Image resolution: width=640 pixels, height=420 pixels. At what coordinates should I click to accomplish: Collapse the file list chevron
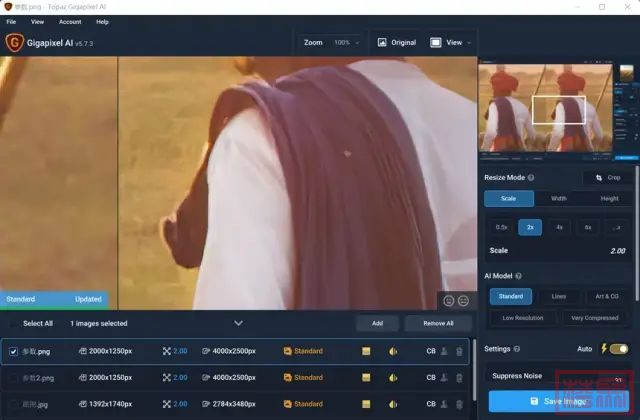pyautogui.click(x=238, y=323)
